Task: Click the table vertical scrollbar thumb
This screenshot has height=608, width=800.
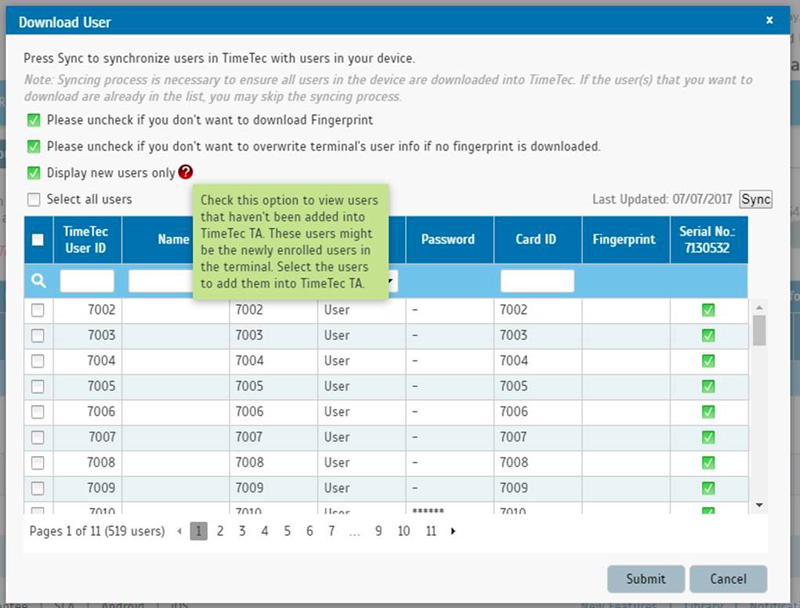Action: 759,330
